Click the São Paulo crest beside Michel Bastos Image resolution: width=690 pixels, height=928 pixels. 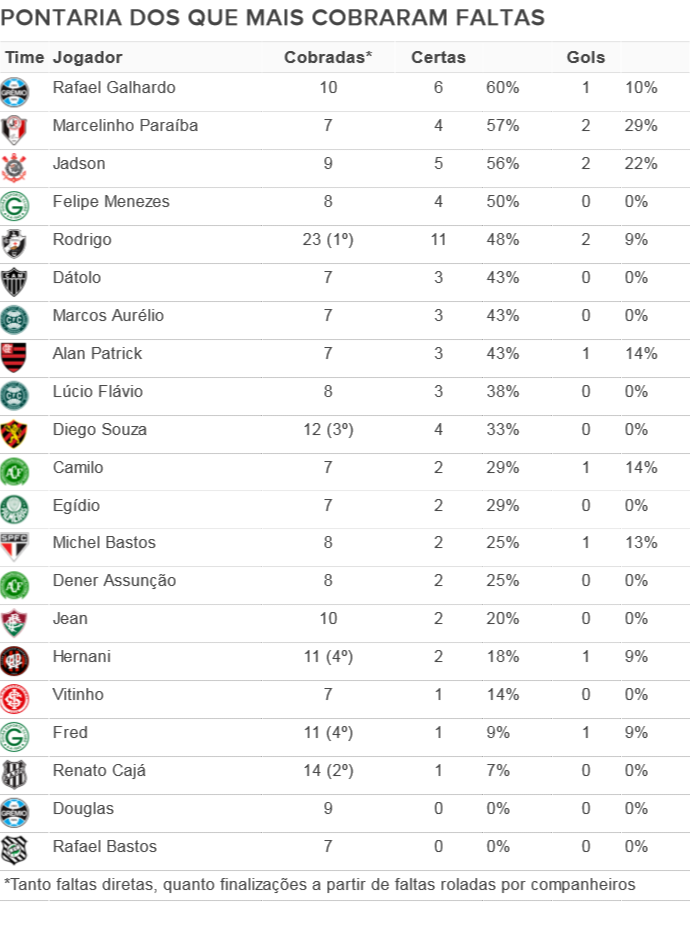pyautogui.click(x=15, y=545)
